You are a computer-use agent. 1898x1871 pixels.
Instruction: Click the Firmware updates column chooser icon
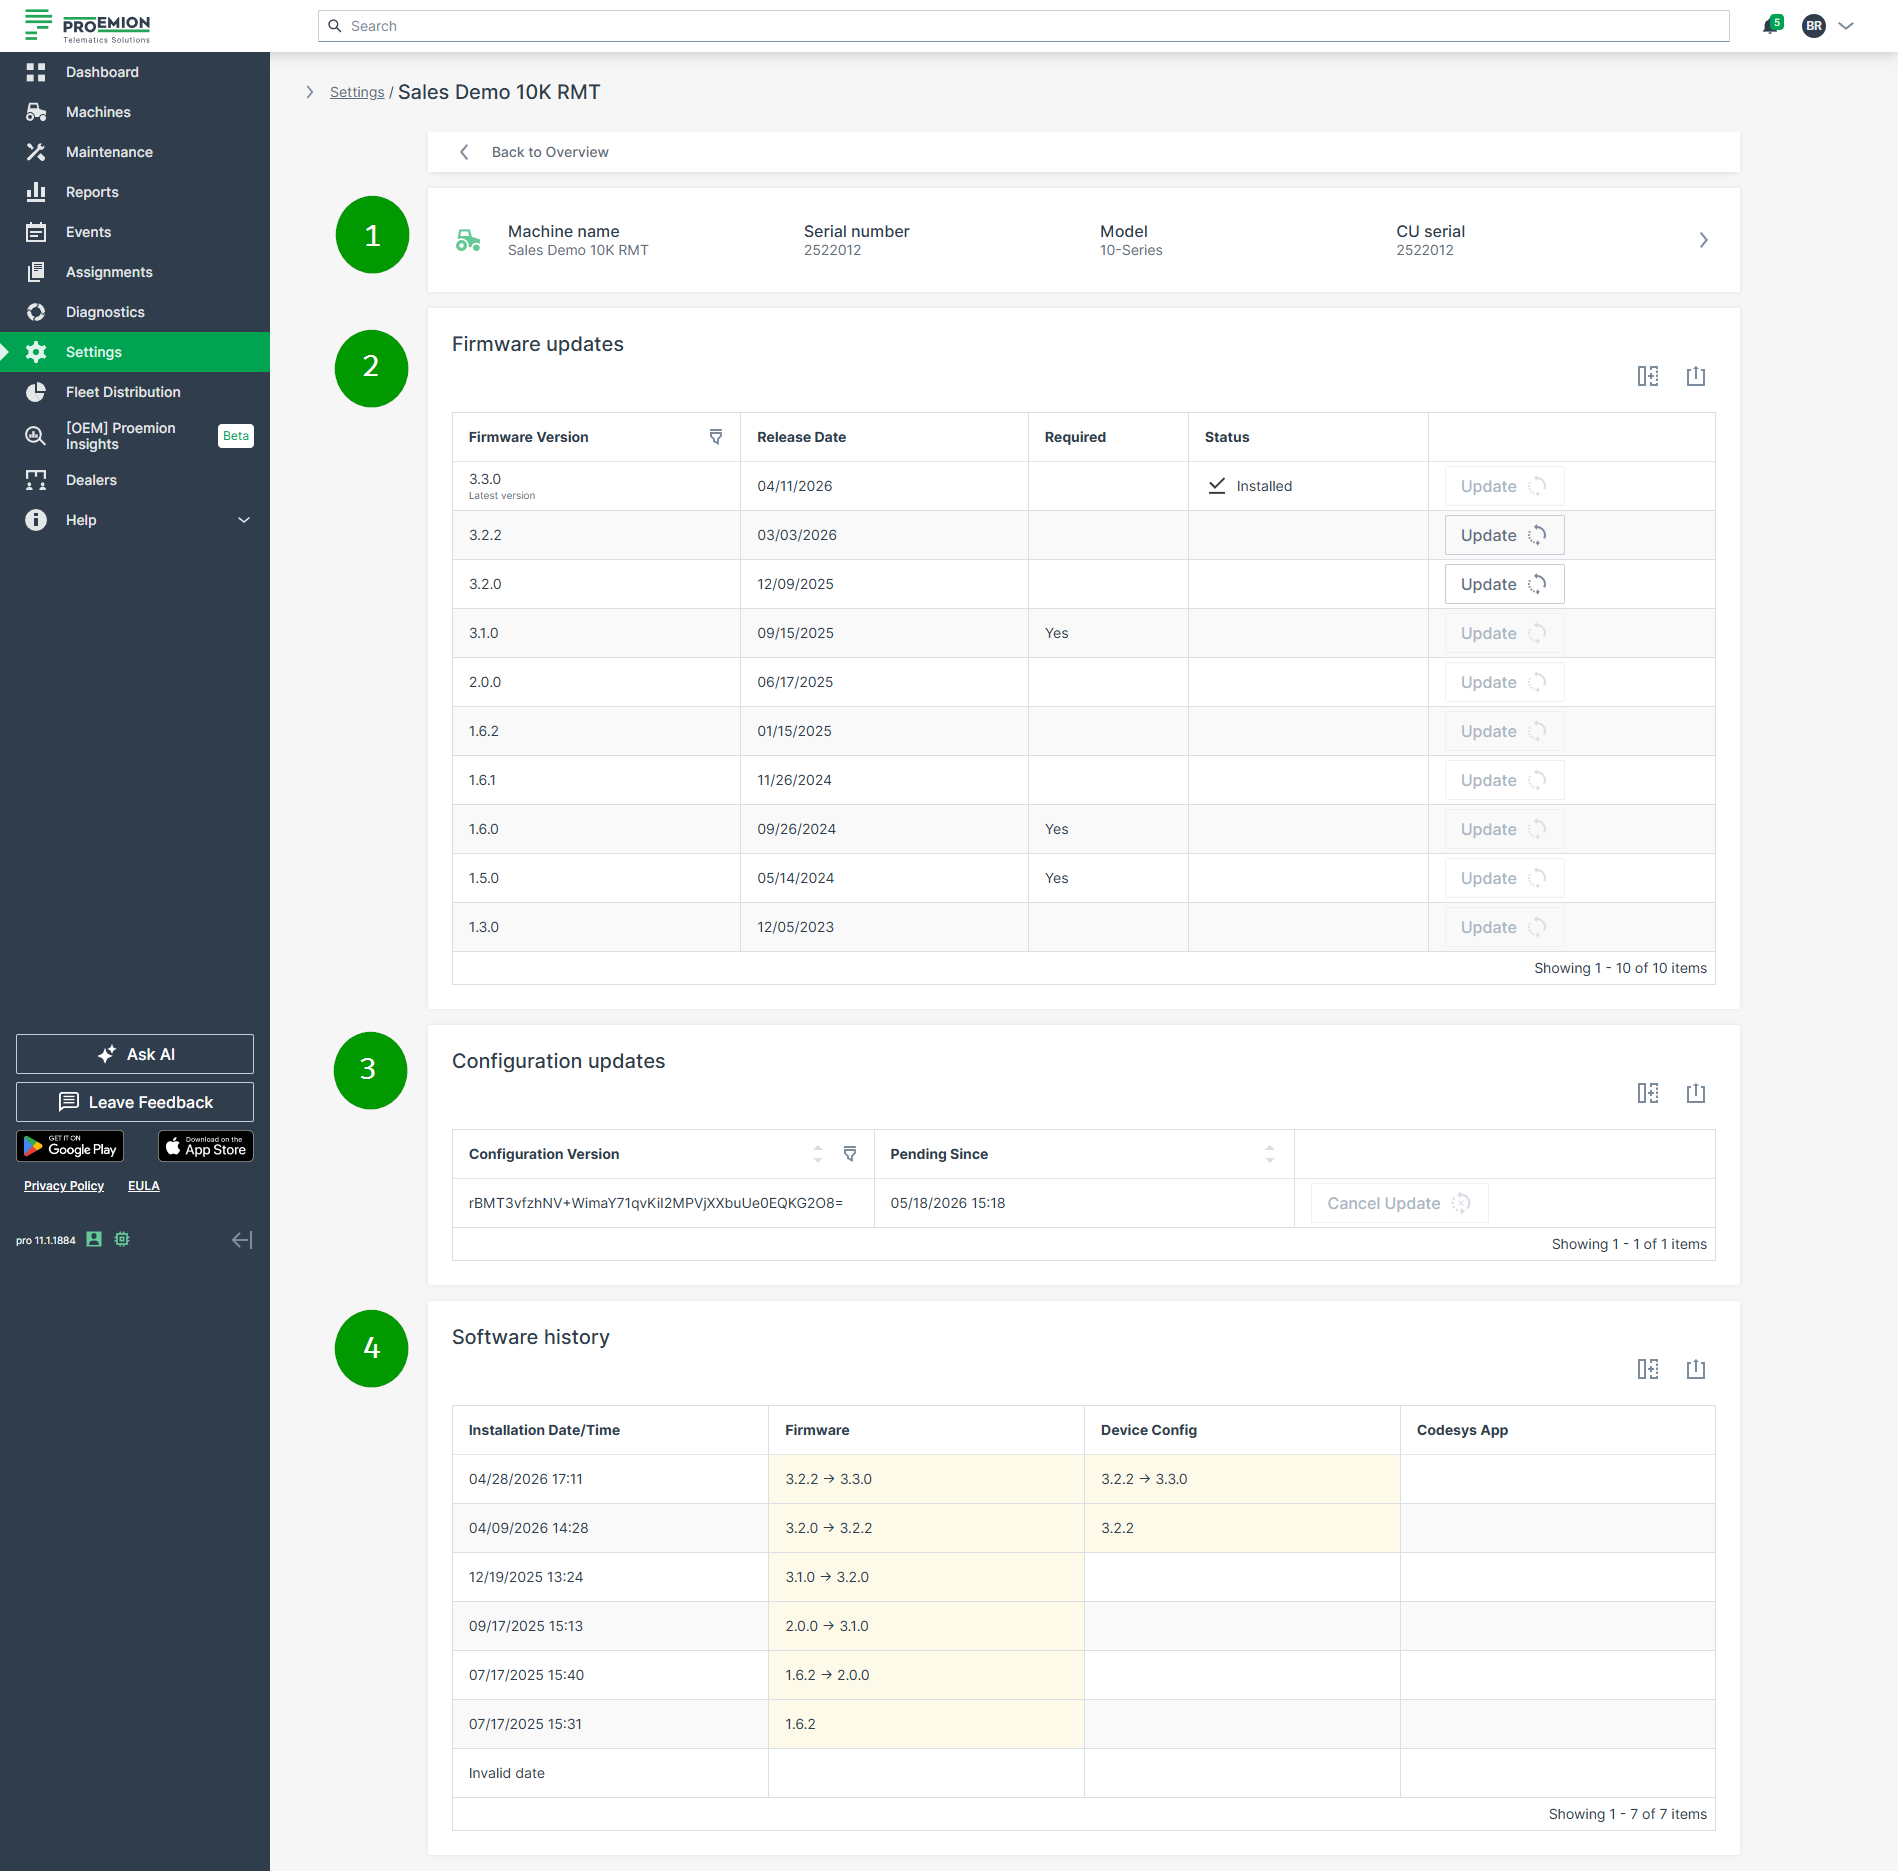pyautogui.click(x=1647, y=376)
